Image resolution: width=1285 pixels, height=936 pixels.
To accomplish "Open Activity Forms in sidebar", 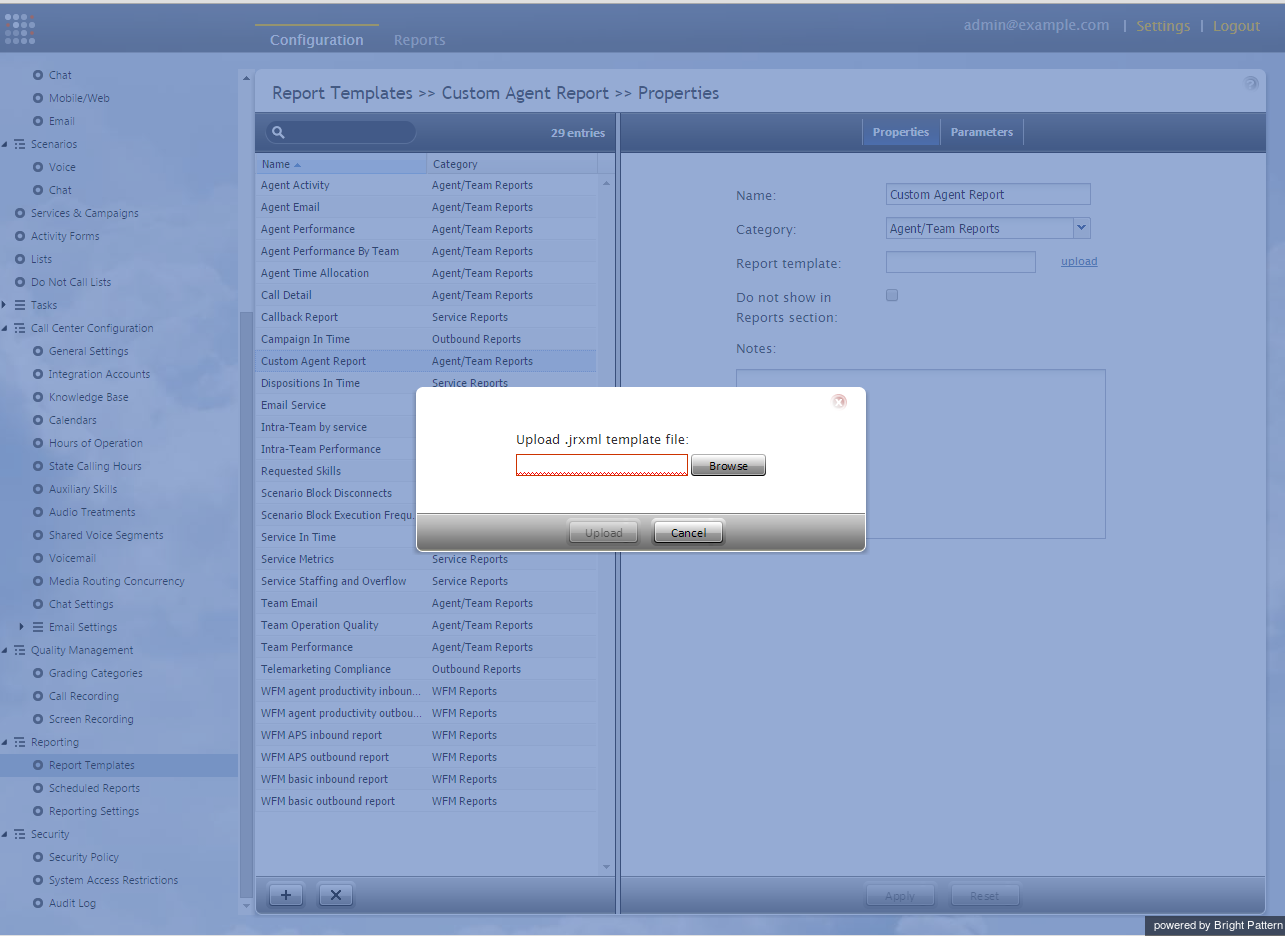I will pyautogui.click(x=64, y=236).
